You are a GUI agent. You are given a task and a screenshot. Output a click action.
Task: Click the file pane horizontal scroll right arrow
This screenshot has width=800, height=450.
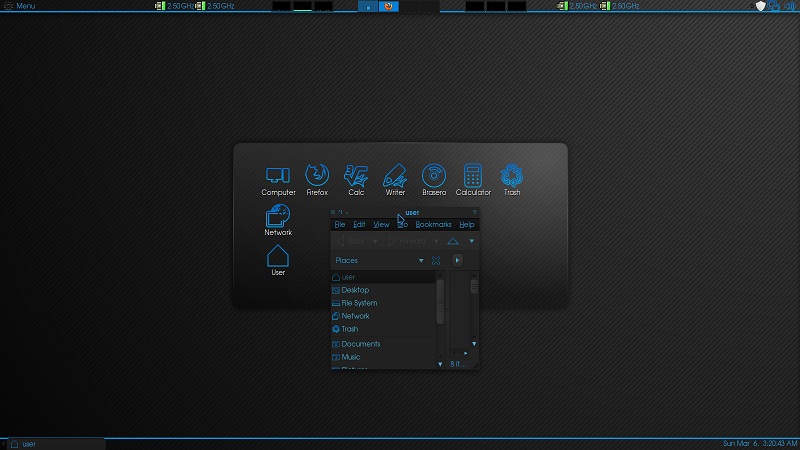point(465,353)
